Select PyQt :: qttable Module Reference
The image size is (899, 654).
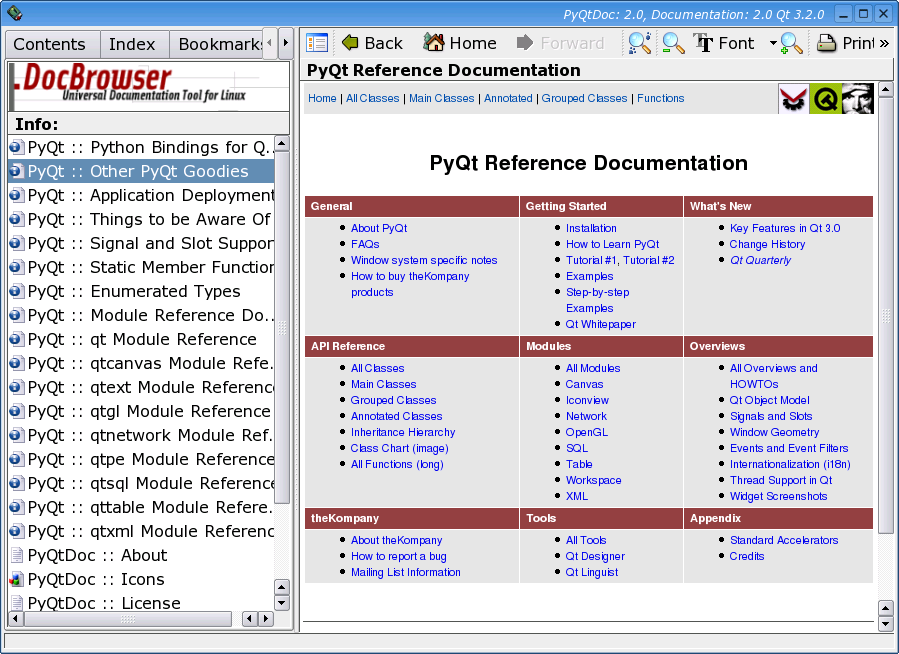tap(141, 507)
